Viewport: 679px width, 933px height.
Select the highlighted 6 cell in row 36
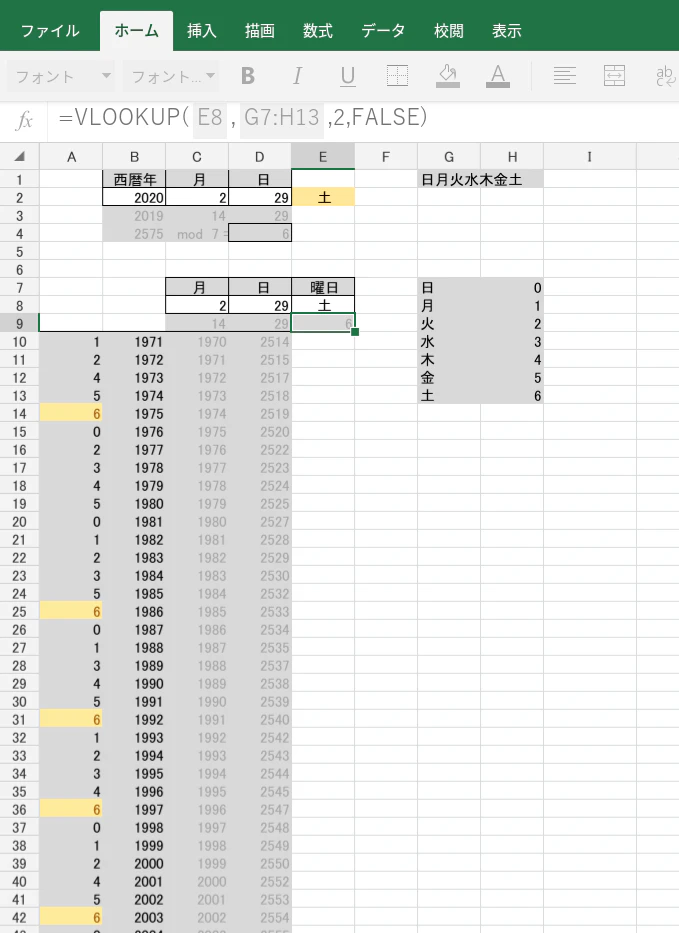pos(71,809)
